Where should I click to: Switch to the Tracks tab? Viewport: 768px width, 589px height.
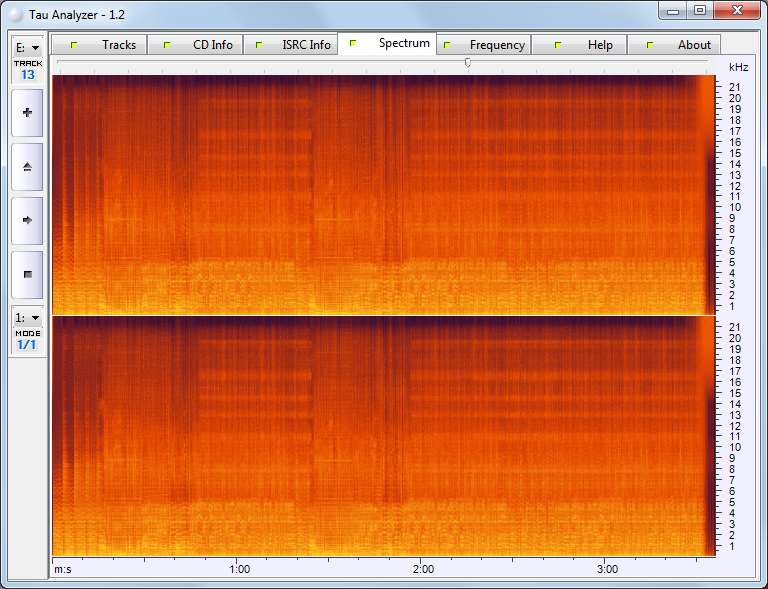[100, 45]
